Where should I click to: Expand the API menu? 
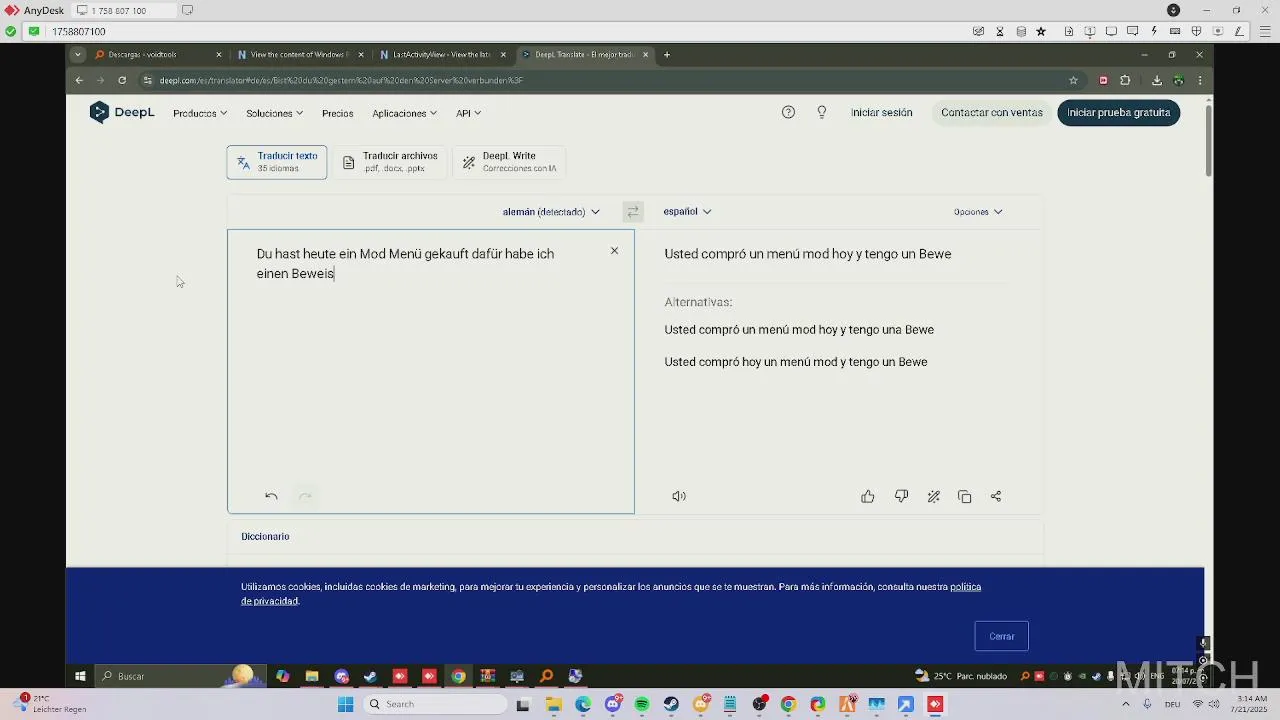tap(468, 114)
